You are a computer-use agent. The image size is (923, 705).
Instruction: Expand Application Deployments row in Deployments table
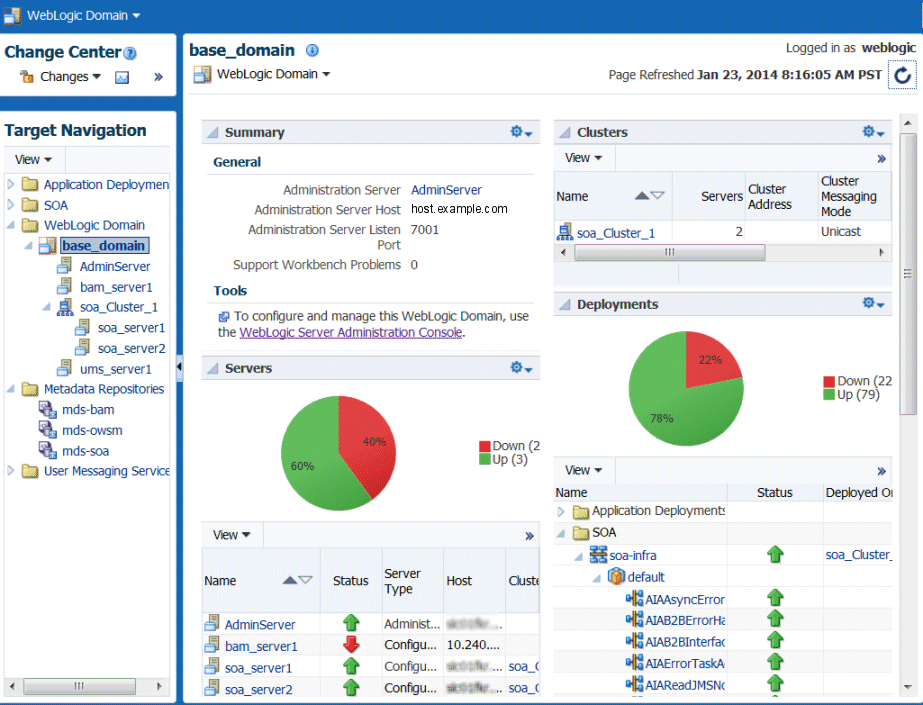561,511
